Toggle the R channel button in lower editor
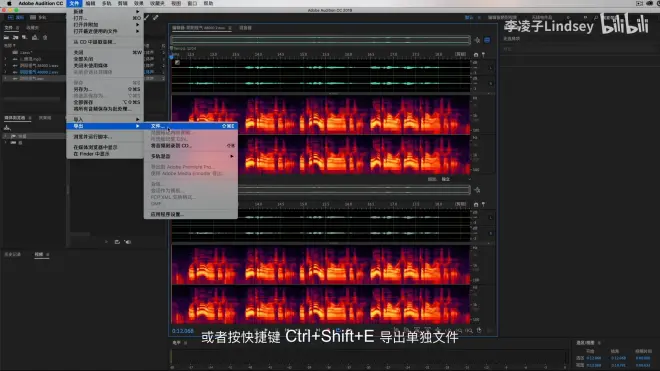This screenshot has height=371, width=660. point(490,233)
